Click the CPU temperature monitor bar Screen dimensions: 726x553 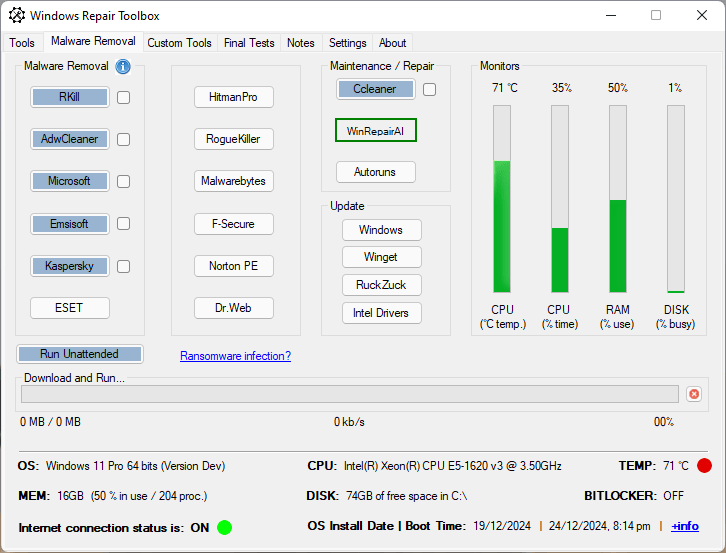point(502,199)
